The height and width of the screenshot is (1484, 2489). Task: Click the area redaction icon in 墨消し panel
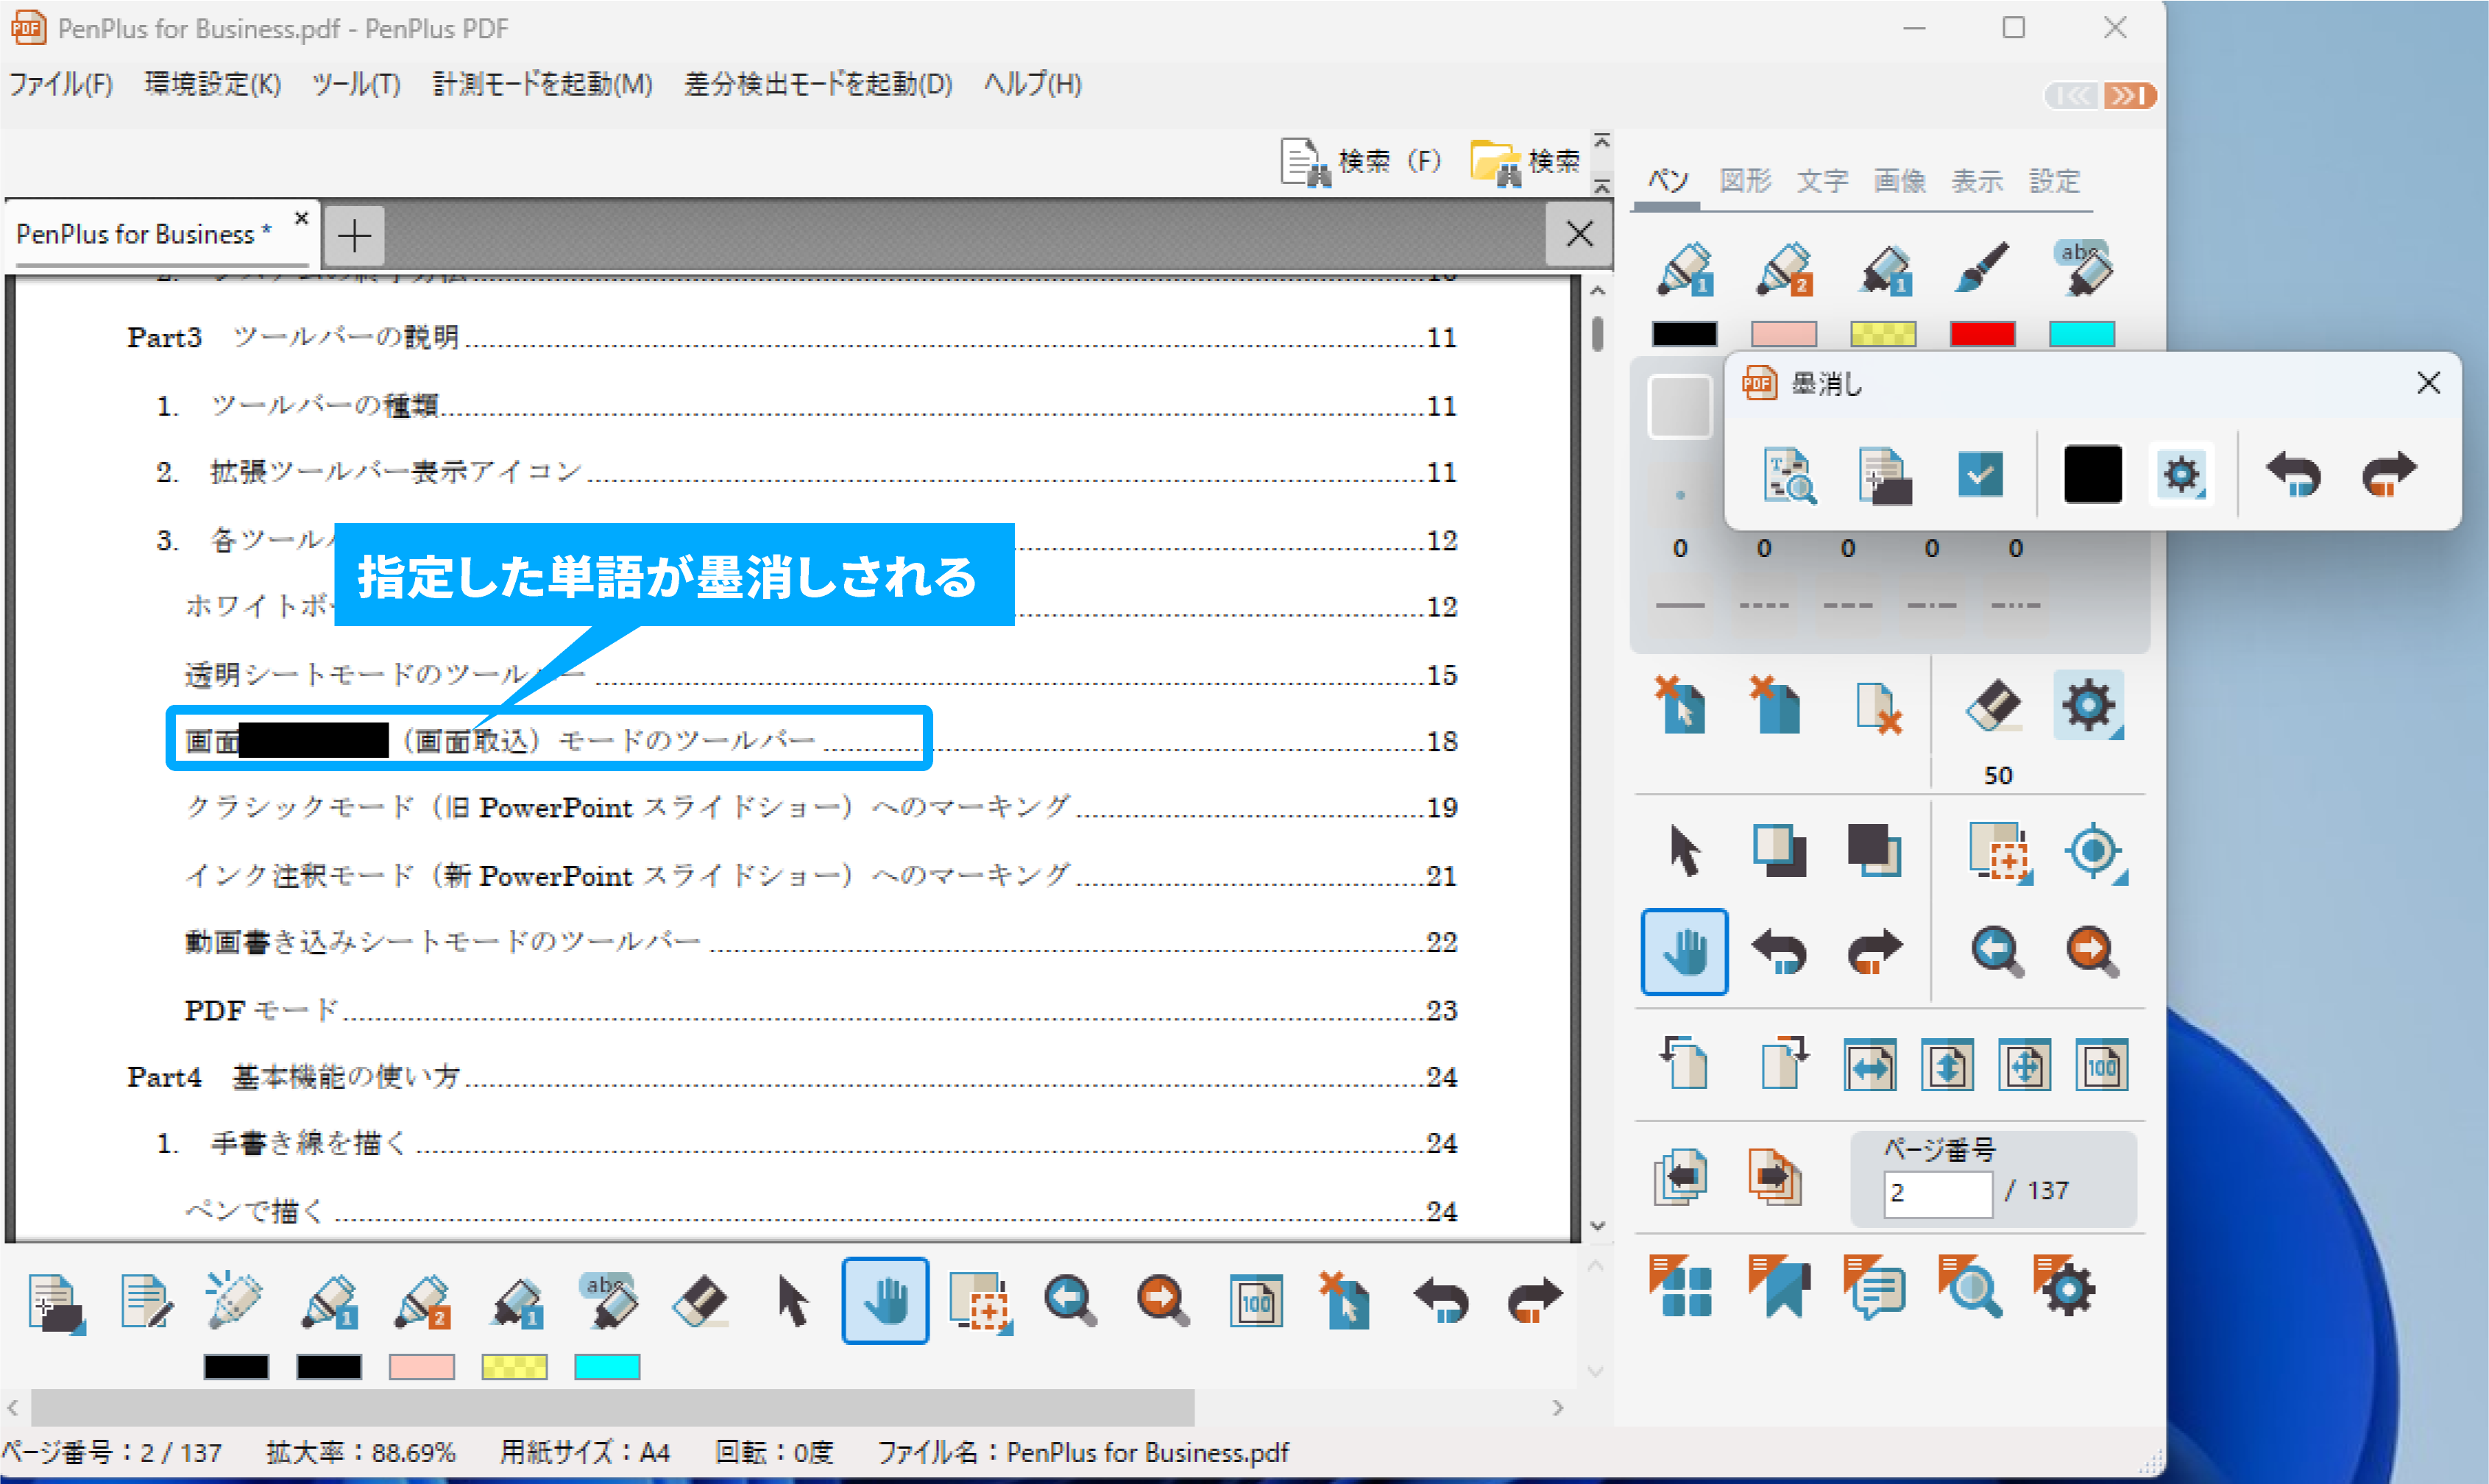[1884, 475]
